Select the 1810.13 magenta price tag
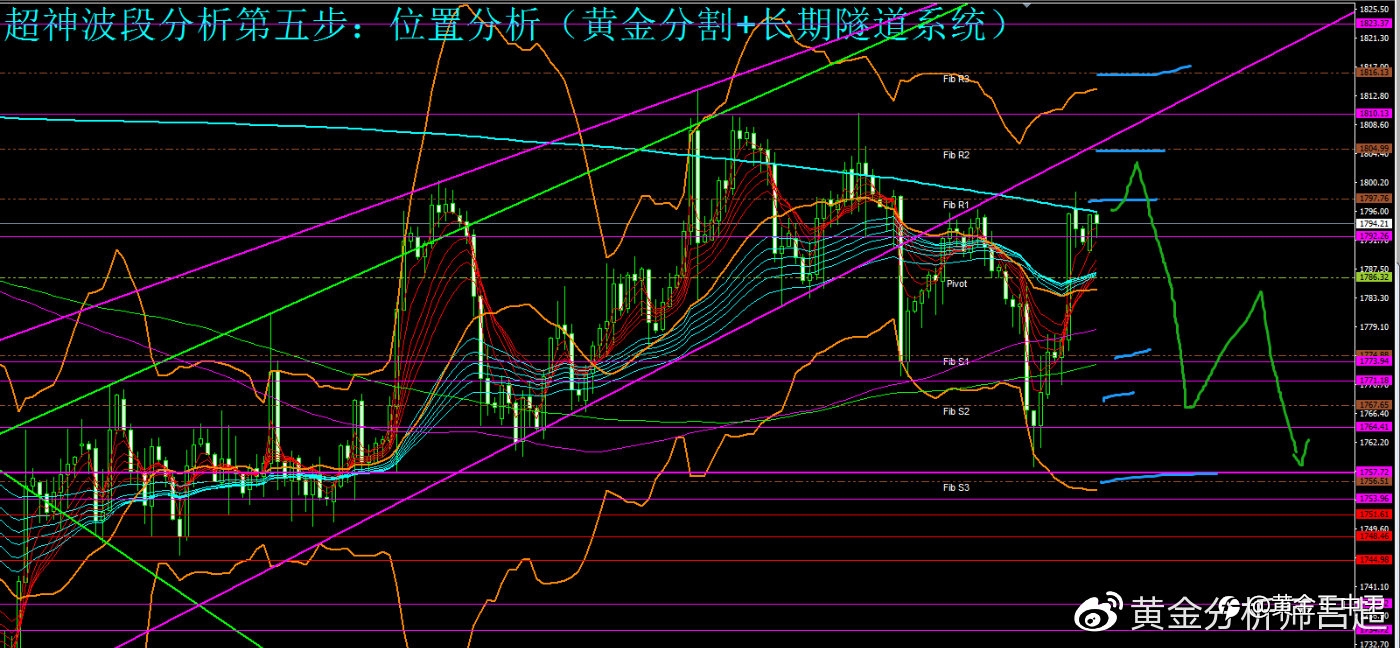Screen dimensions: 1400x648 1375,113
